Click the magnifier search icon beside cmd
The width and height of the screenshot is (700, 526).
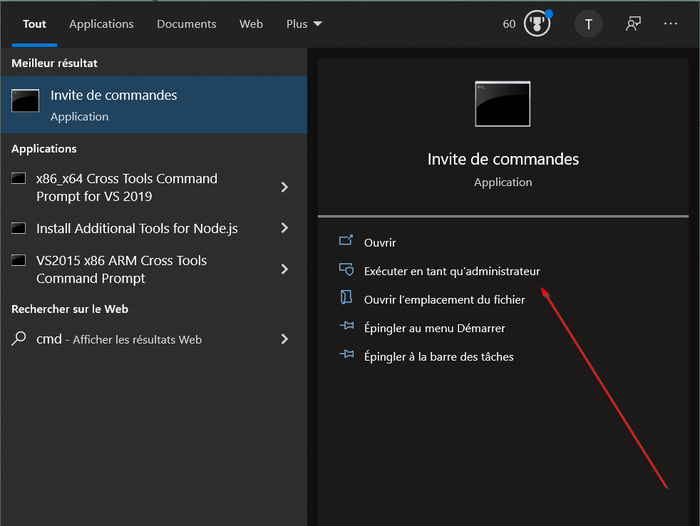click(19, 338)
